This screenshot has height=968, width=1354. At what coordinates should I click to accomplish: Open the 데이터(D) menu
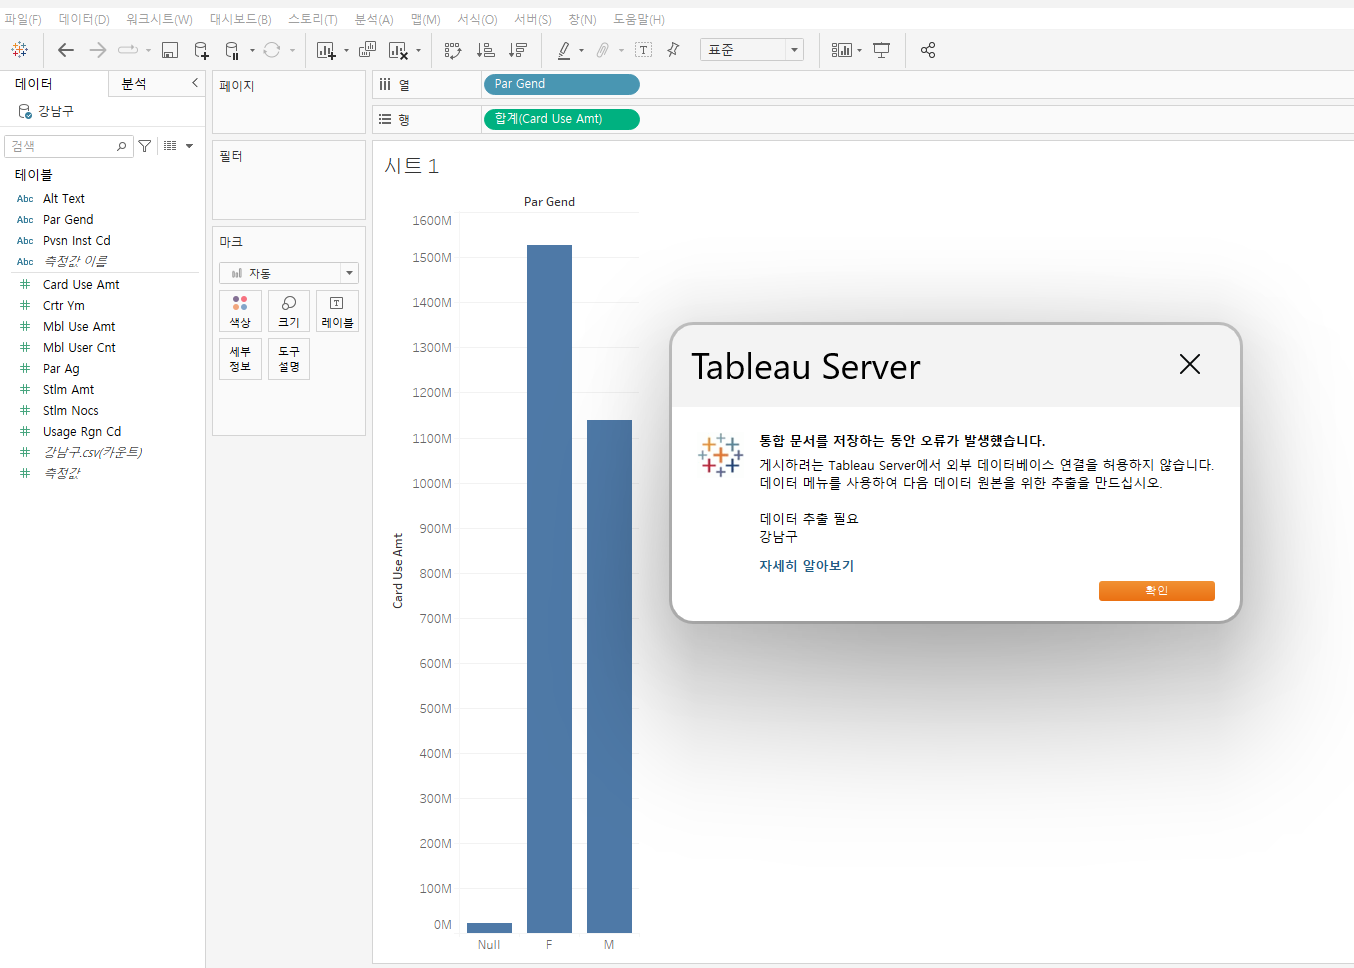tap(84, 19)
